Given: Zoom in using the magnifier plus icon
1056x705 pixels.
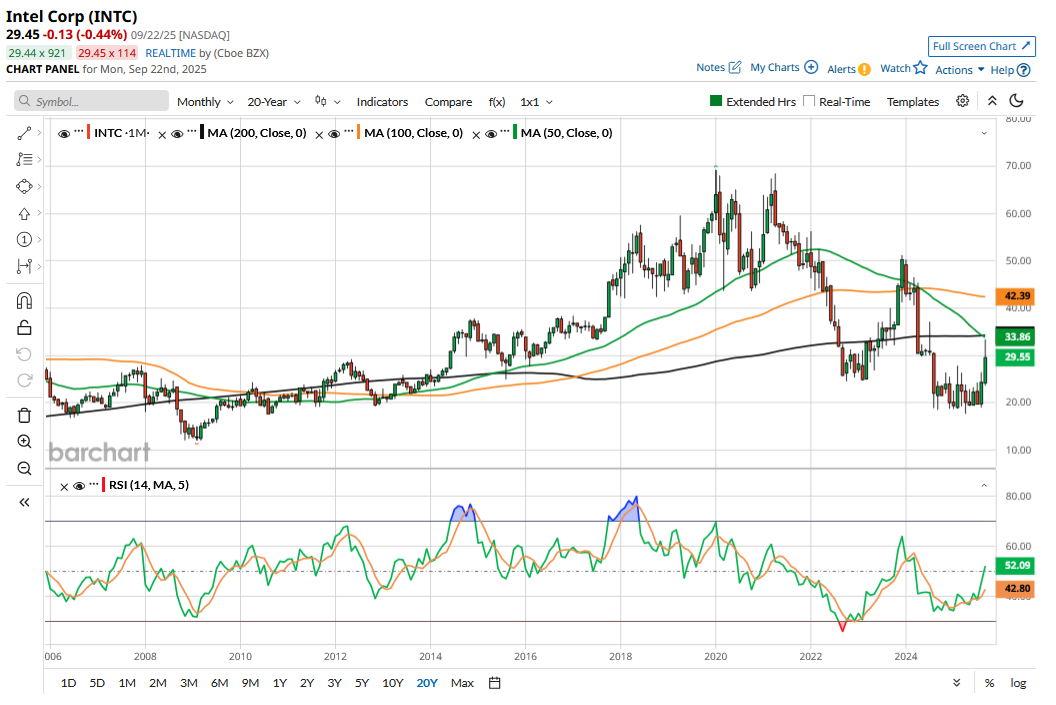Looking at the screenshot, I should tap(25, 441).
